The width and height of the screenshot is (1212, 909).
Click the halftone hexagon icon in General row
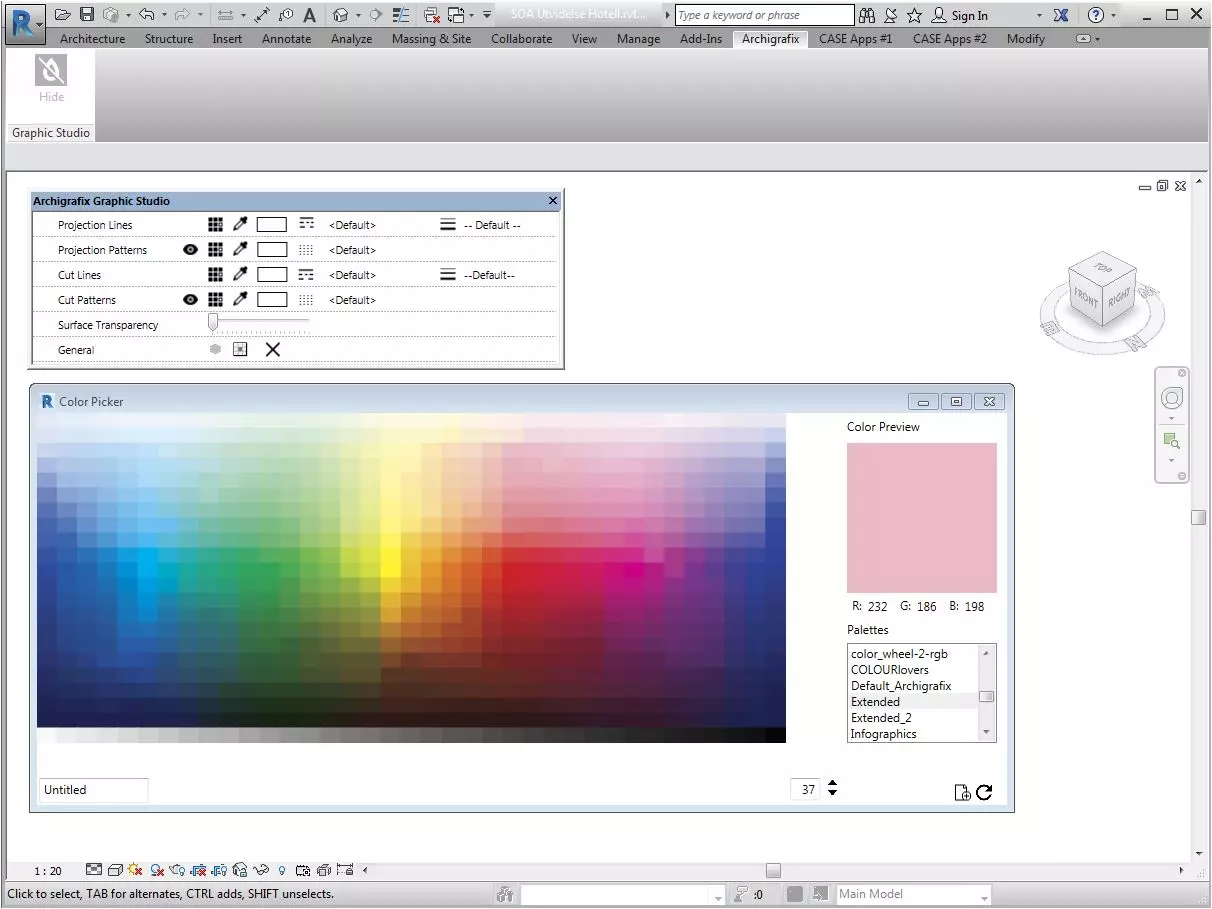(215, 349)
